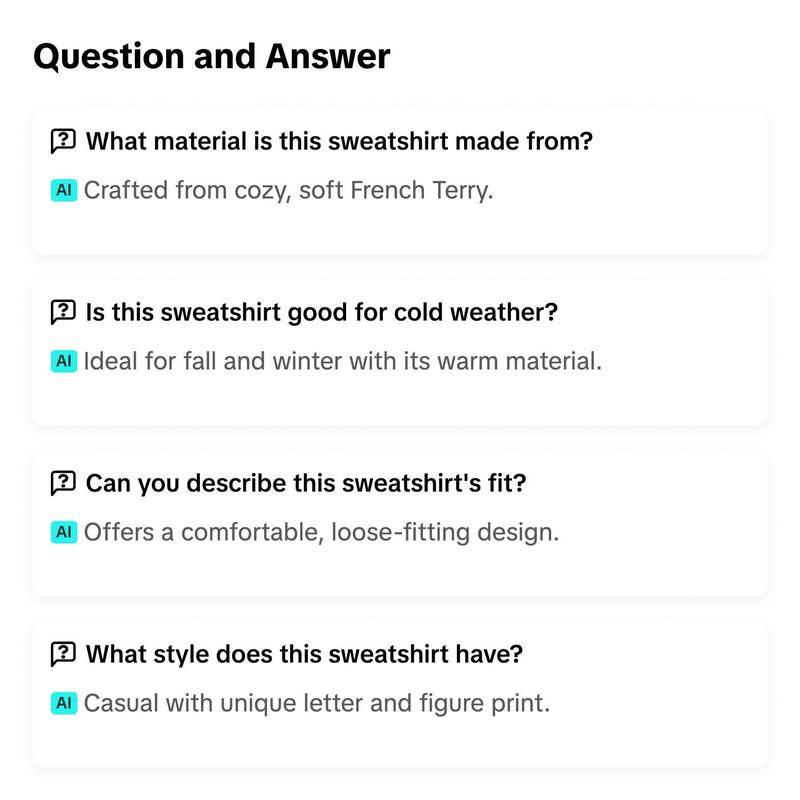Open 'Can you describe this sweatshirt's fit?'

click(x=306, y=483)
